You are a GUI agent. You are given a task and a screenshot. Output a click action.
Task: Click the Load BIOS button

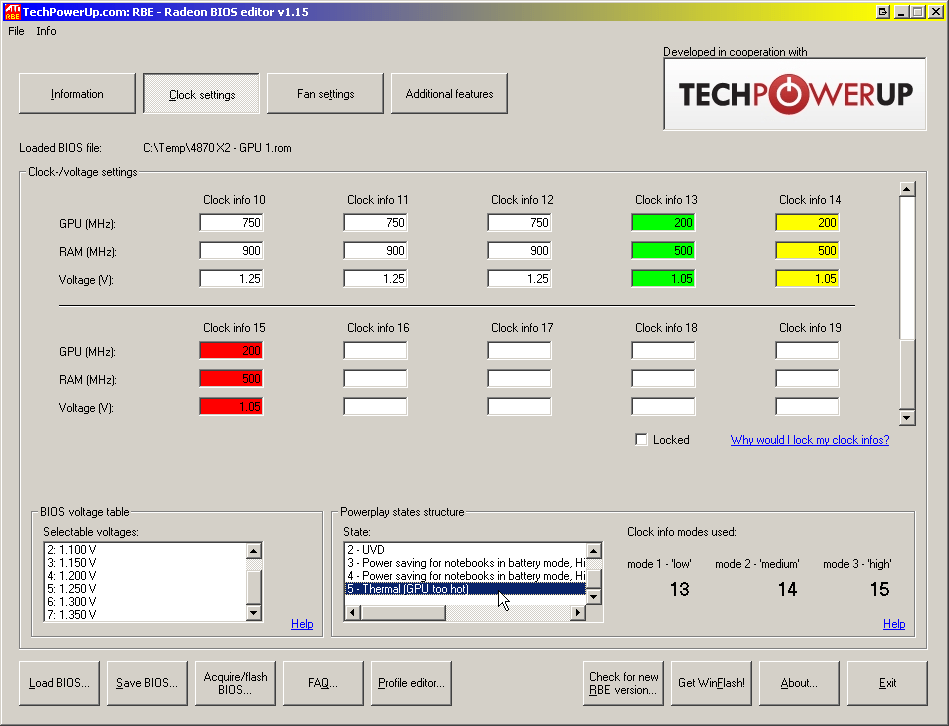tap(59, 682)
